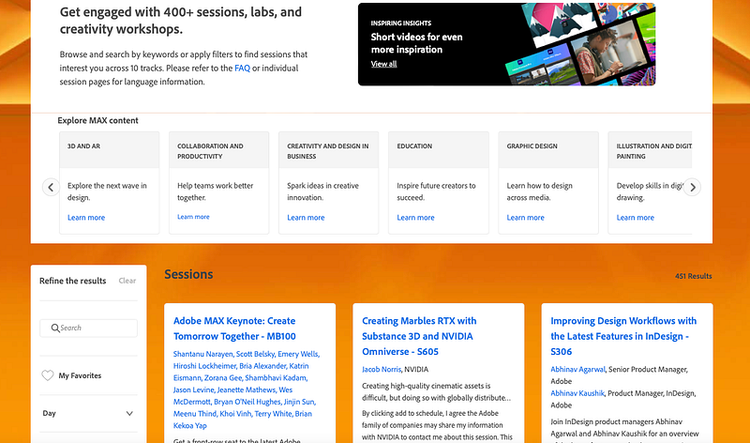The height and width of the screenshot is (443, 750).
Task: Open the FAQ link
Action: click(x=242, y=68)
